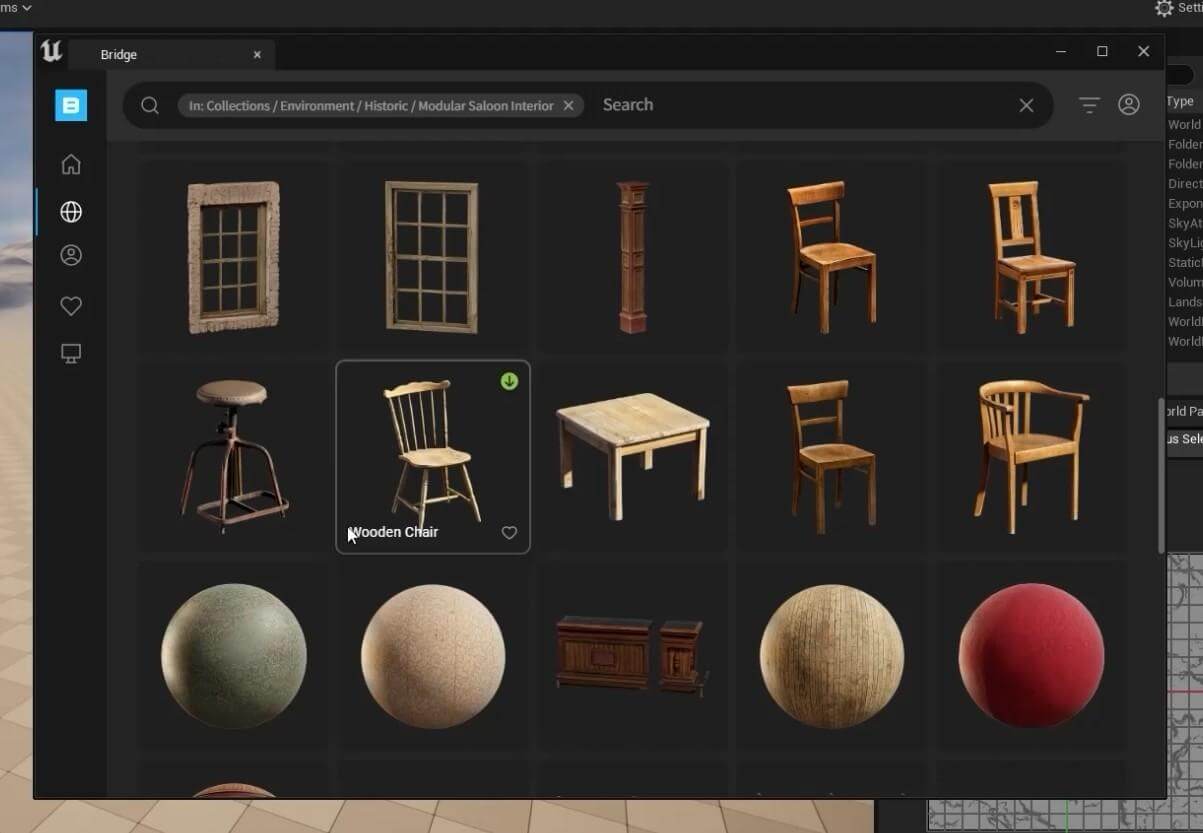1203x833 pixels.
Task: Select the square wooden table thumbnail
Action: (x=632, y=454)
